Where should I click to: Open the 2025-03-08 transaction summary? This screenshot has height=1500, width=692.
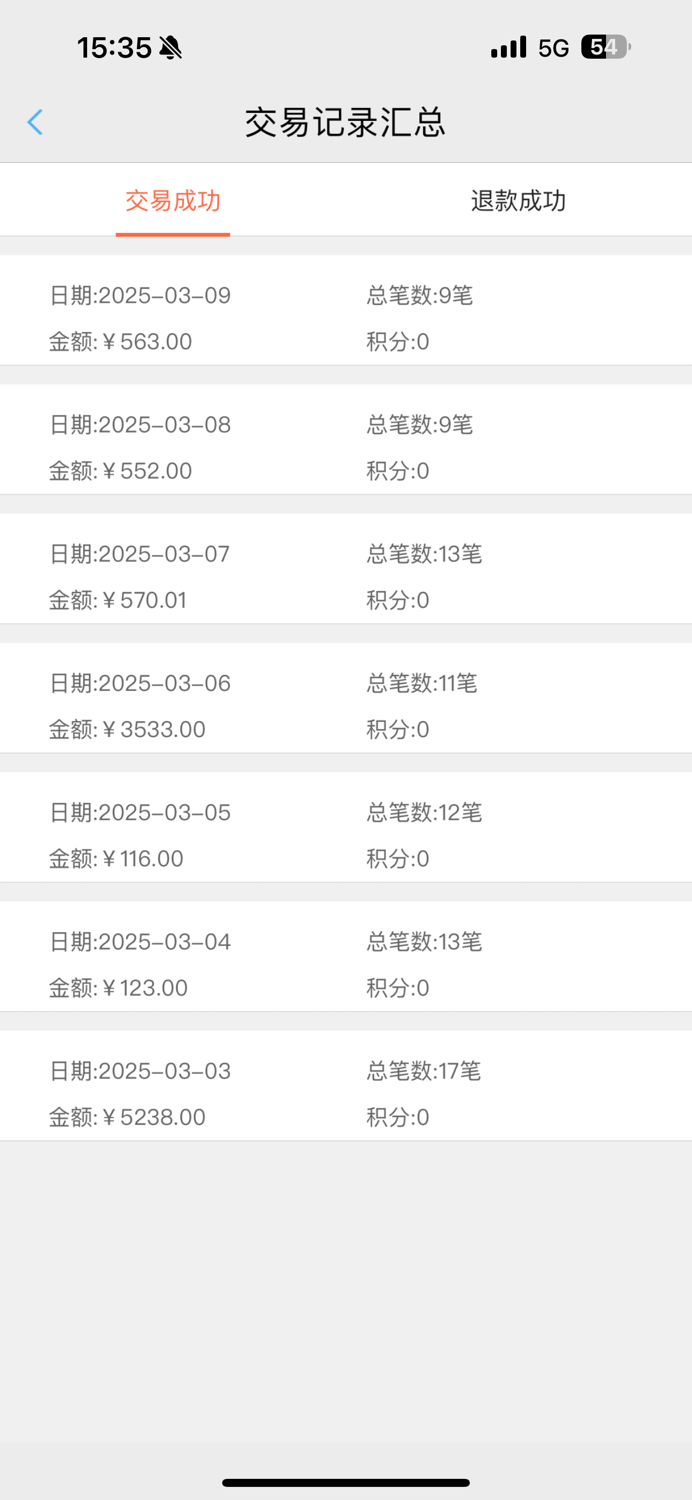pos(346,447)
